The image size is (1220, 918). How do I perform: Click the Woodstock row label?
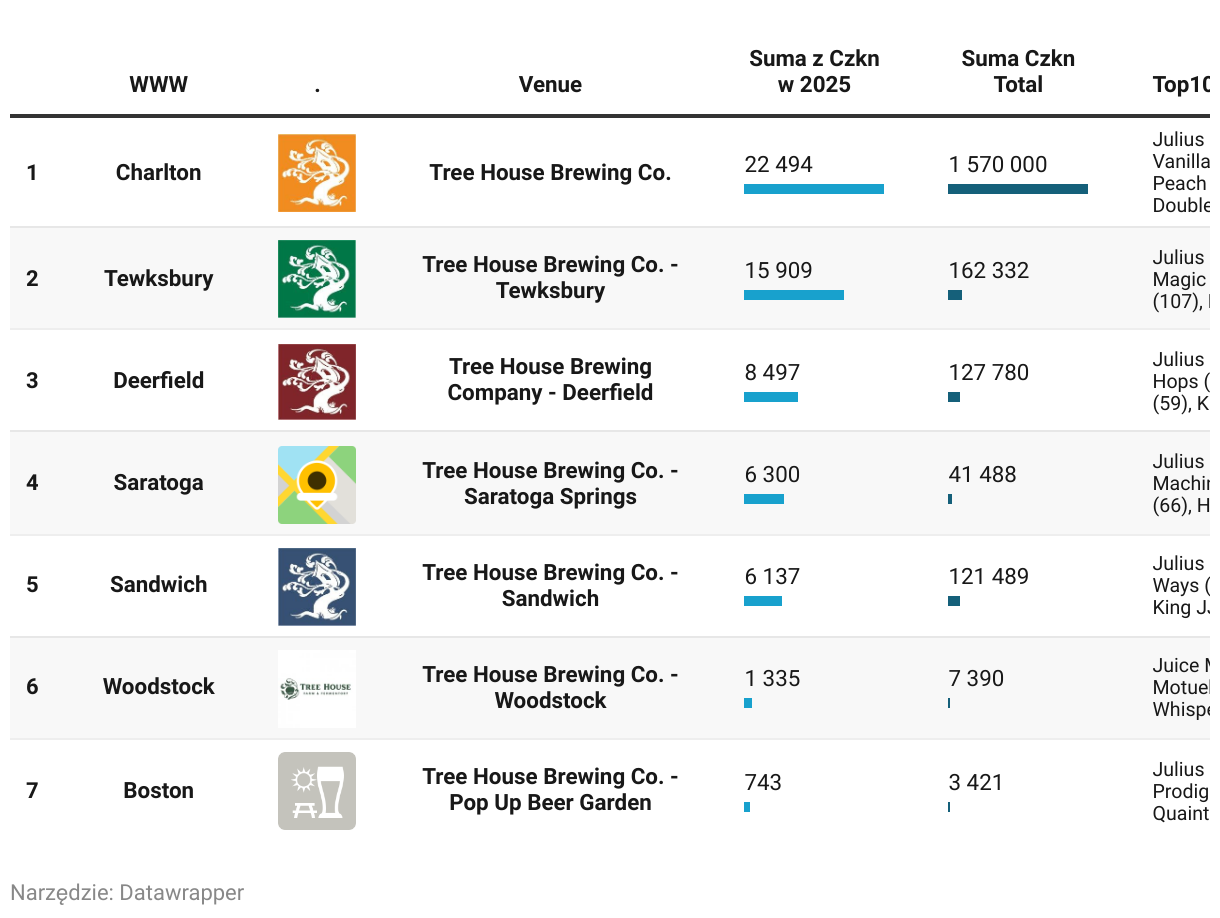(x=158, y=687)
